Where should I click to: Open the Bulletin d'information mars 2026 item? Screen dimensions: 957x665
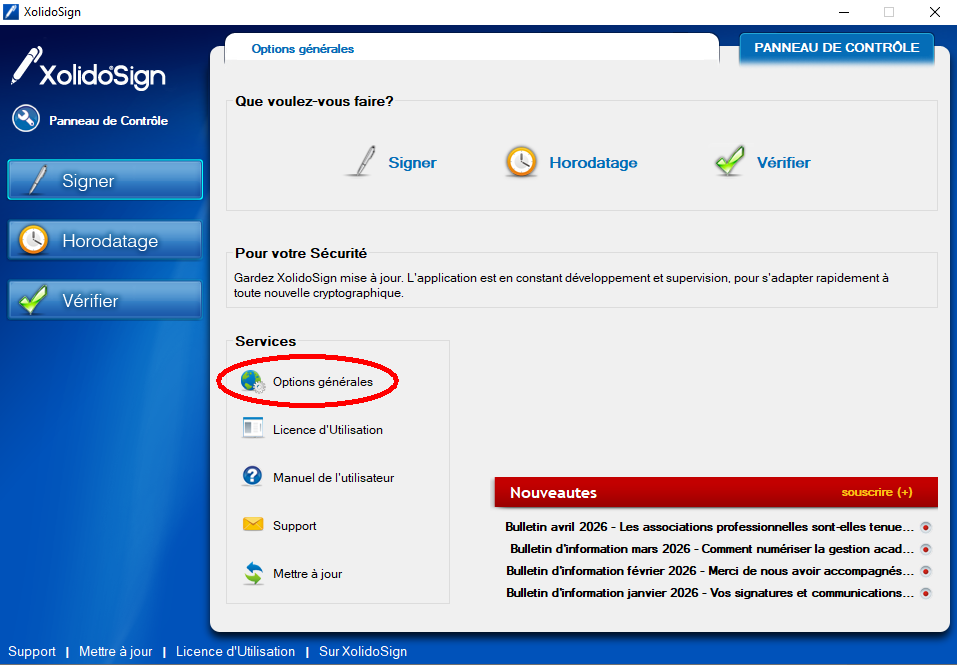[x=712, y=549]
